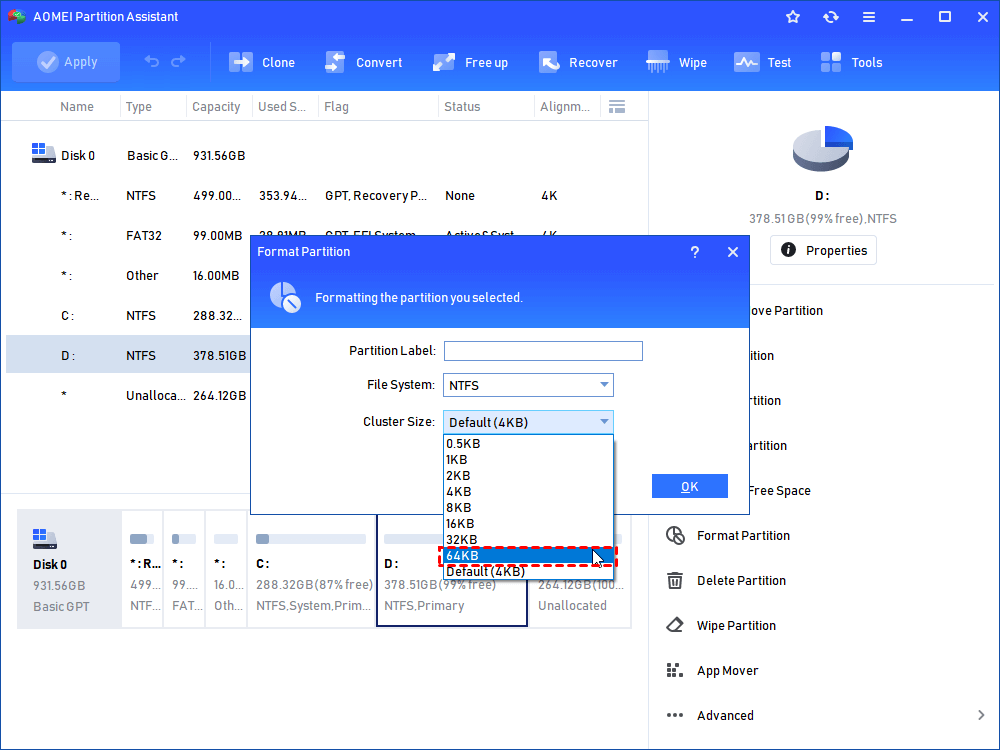Screen dimensions: 1000x750
Task: Click the help question mark in dialog
Action: point(695,252)
